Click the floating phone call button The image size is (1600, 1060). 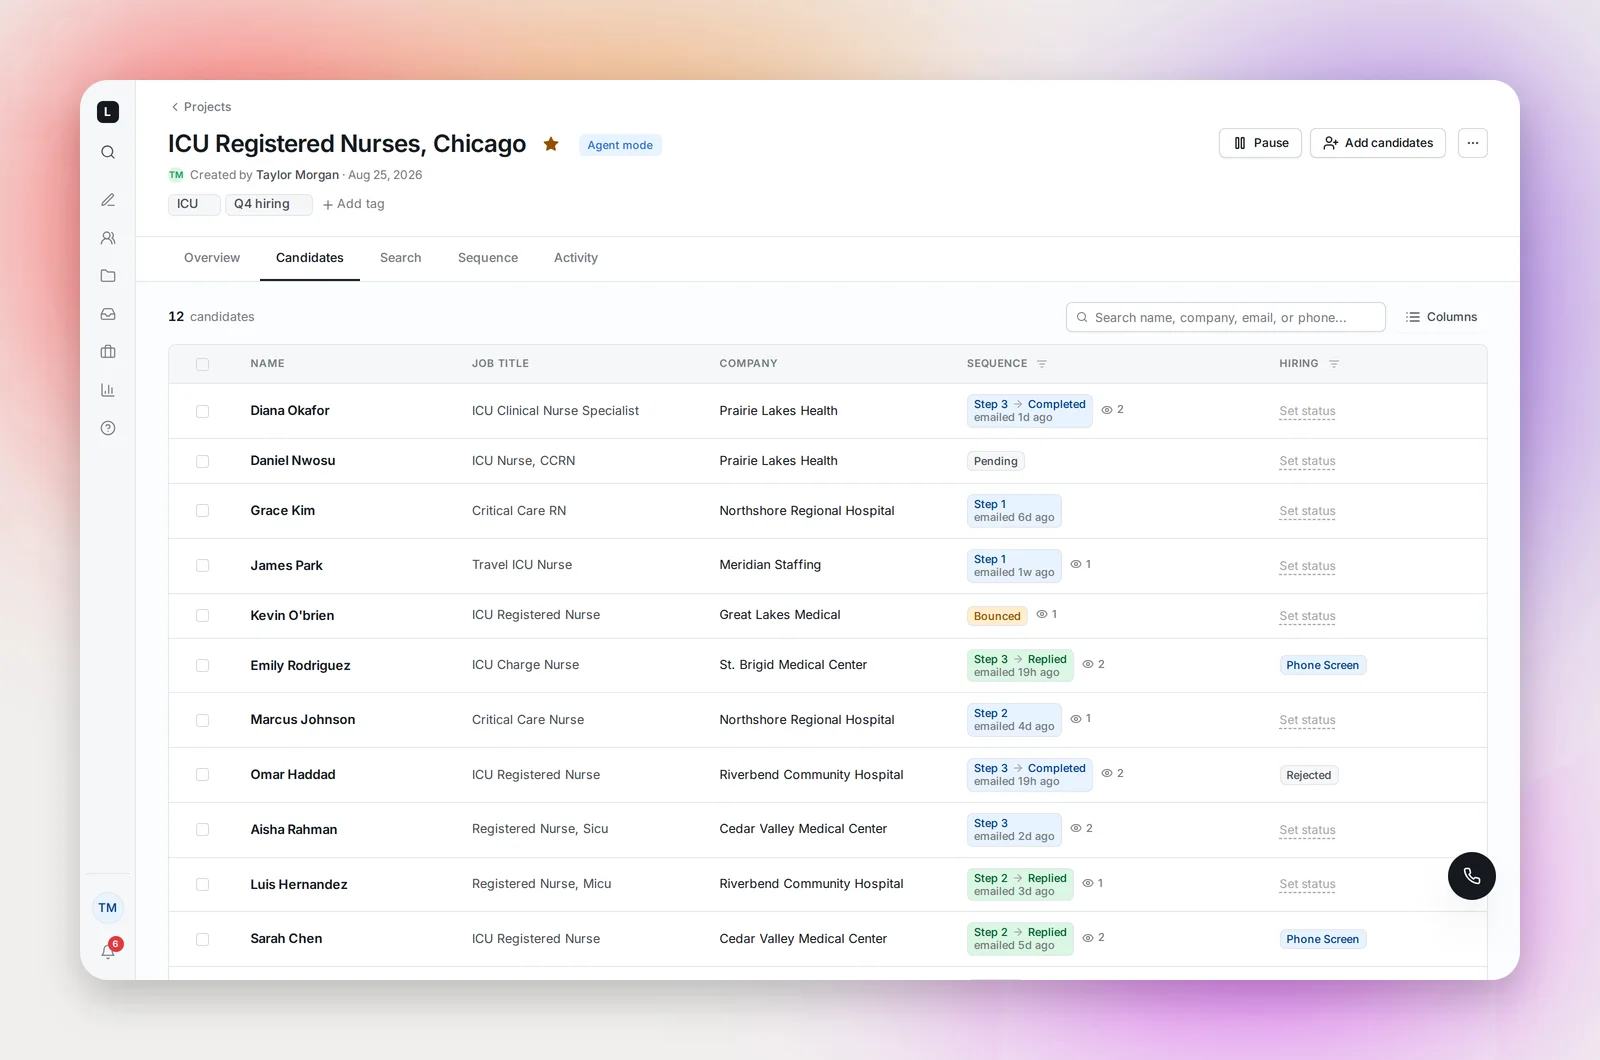click(1472, 876)
